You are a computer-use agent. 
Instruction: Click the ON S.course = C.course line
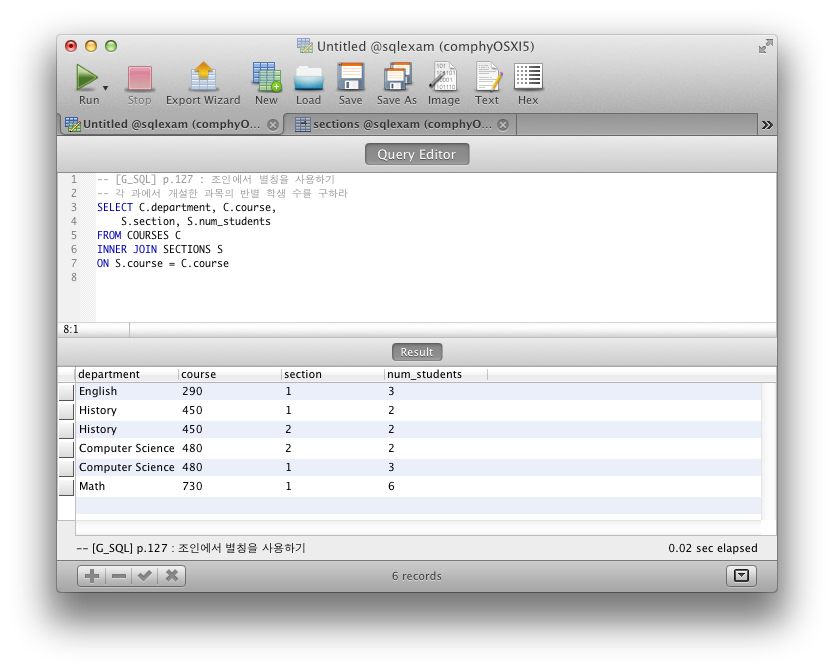tap(163, 263)
